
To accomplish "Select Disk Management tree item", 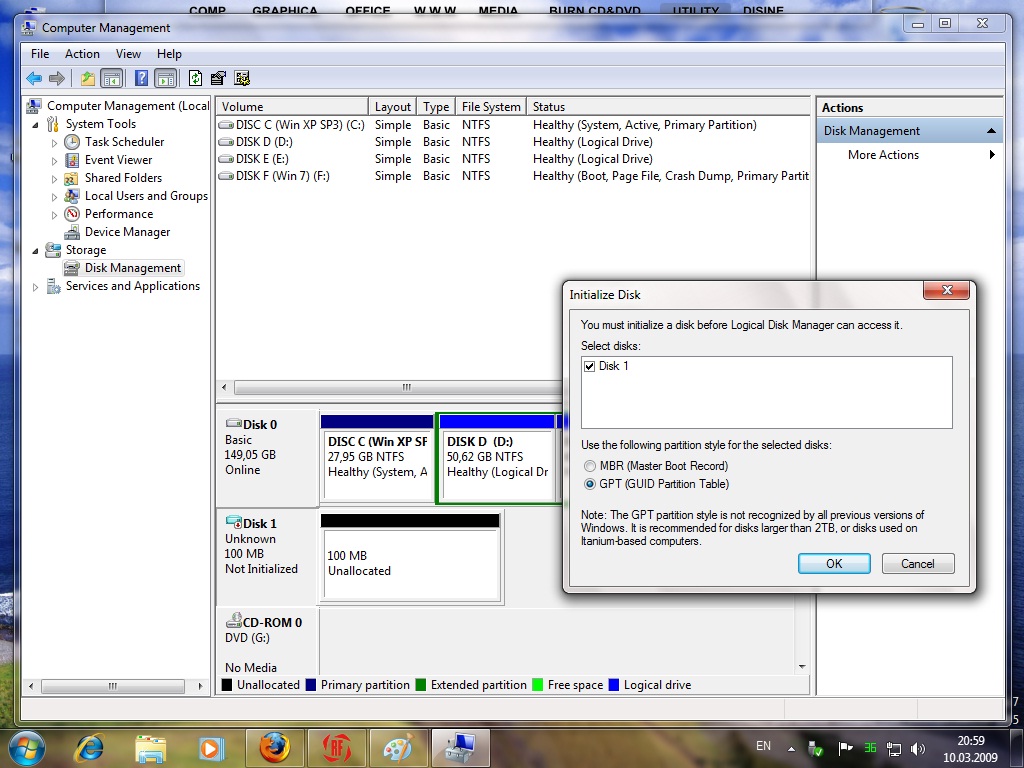I will 133,268.
